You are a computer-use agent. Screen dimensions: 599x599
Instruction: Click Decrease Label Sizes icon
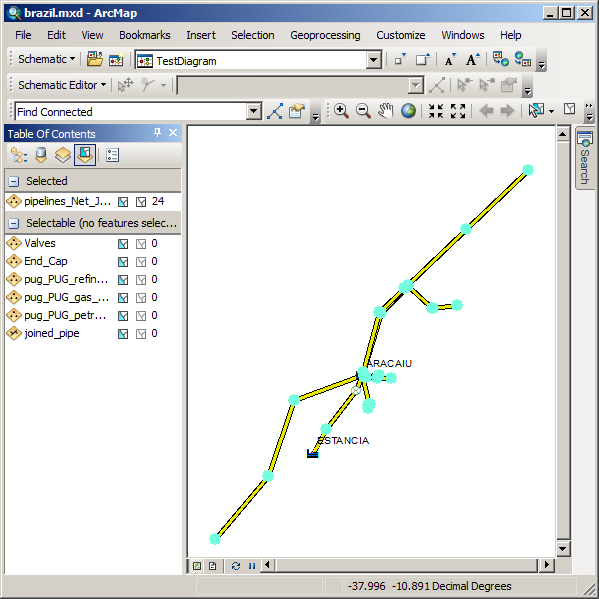450,60
